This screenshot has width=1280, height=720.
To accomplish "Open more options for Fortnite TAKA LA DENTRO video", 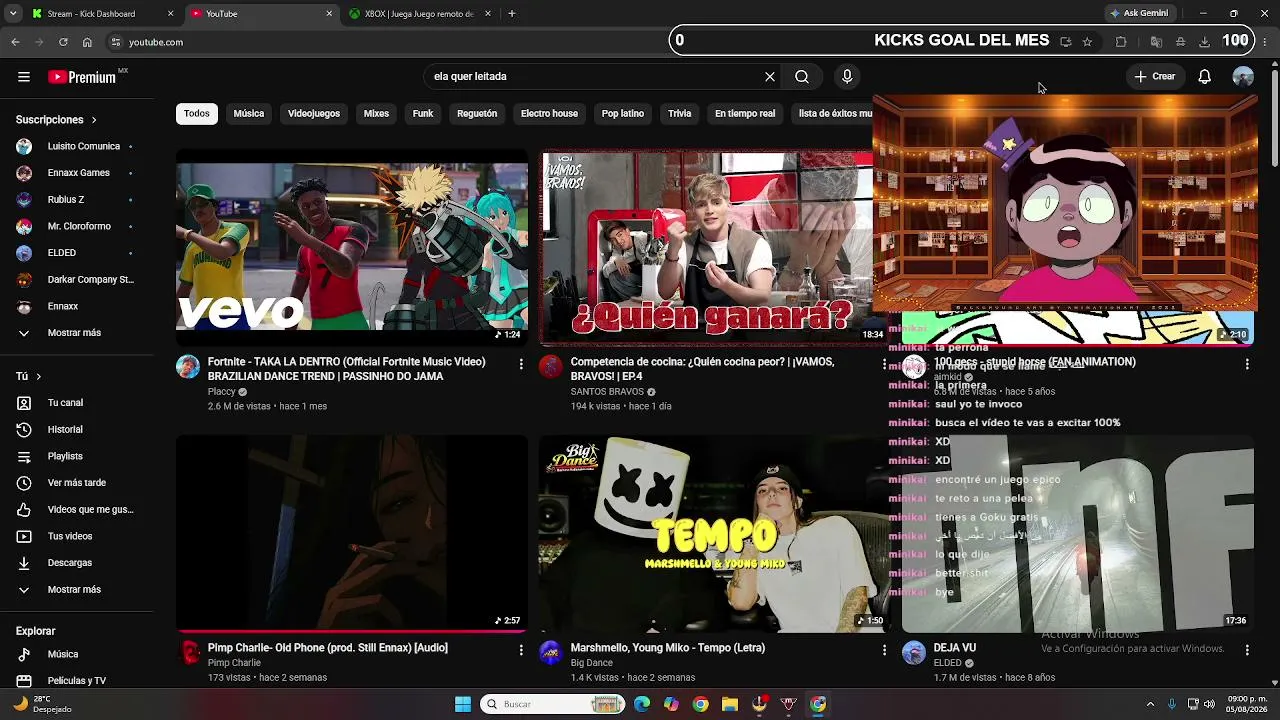I will point(521,365).
